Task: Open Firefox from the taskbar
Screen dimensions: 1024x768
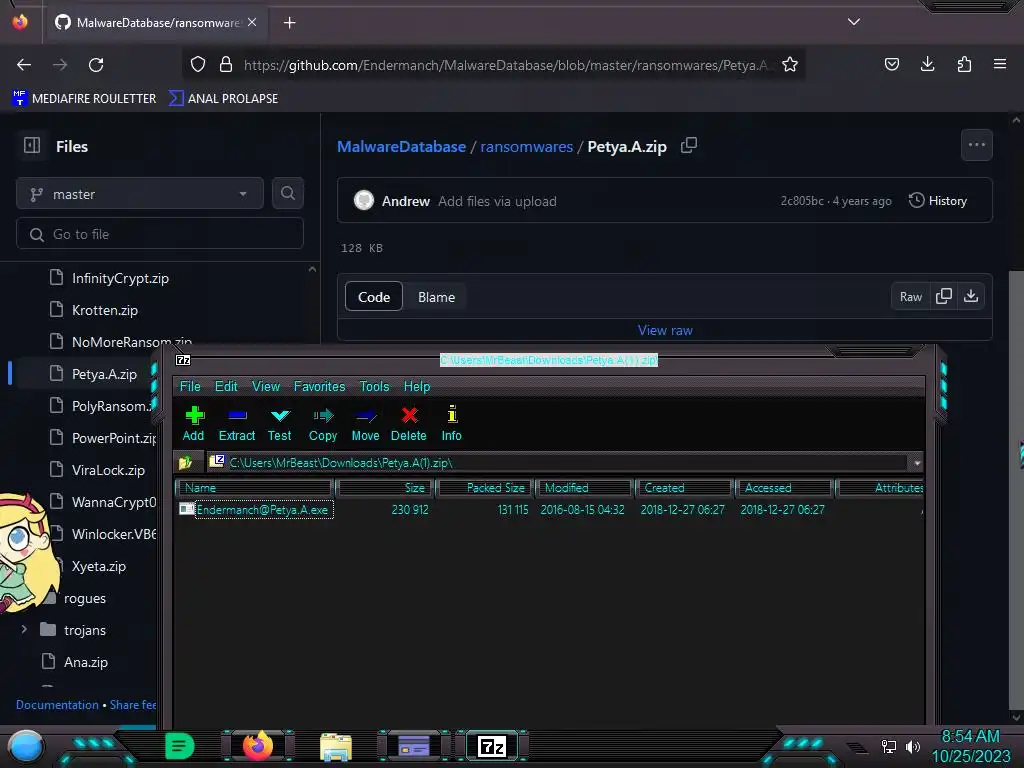Action: pyautogui.click(x=258, y=745)
